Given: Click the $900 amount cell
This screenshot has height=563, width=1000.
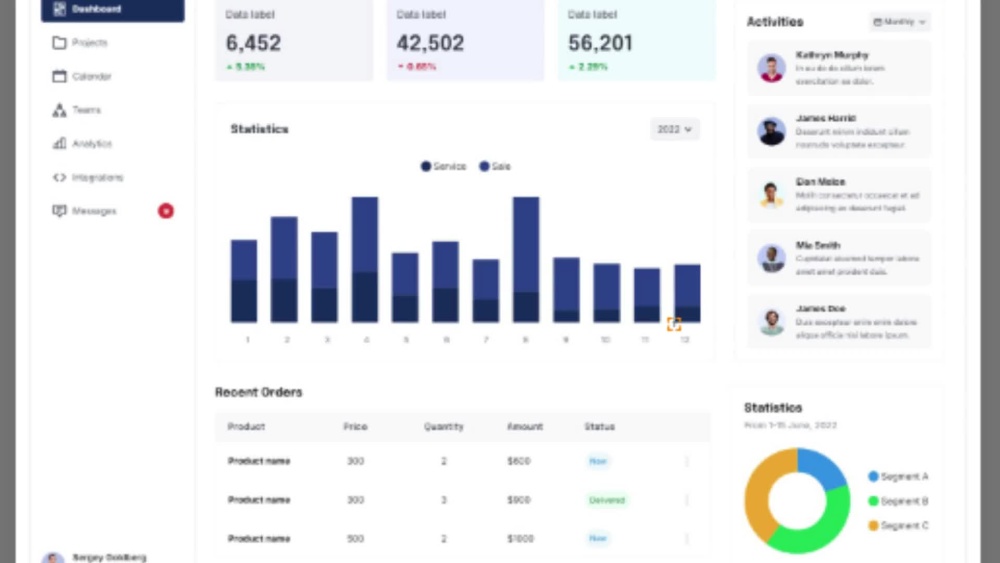Looking at the screenshot, I should pyautogui.click(x=518, y=500).
